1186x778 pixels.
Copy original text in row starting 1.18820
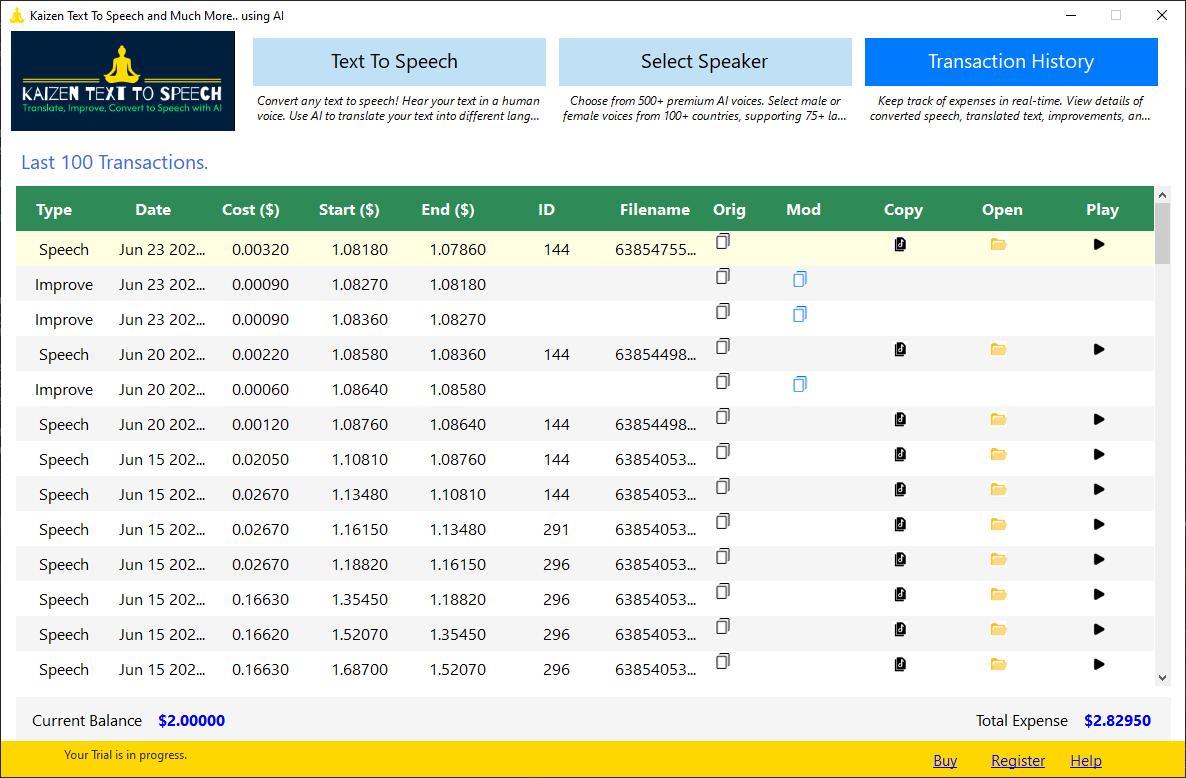point(723,556)
